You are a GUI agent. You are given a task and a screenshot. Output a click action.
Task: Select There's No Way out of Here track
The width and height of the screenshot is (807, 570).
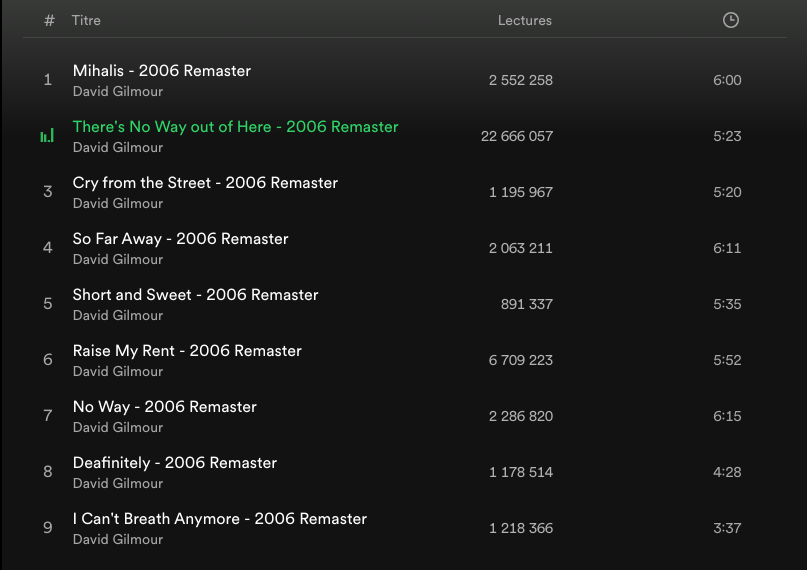pos(235,127)
